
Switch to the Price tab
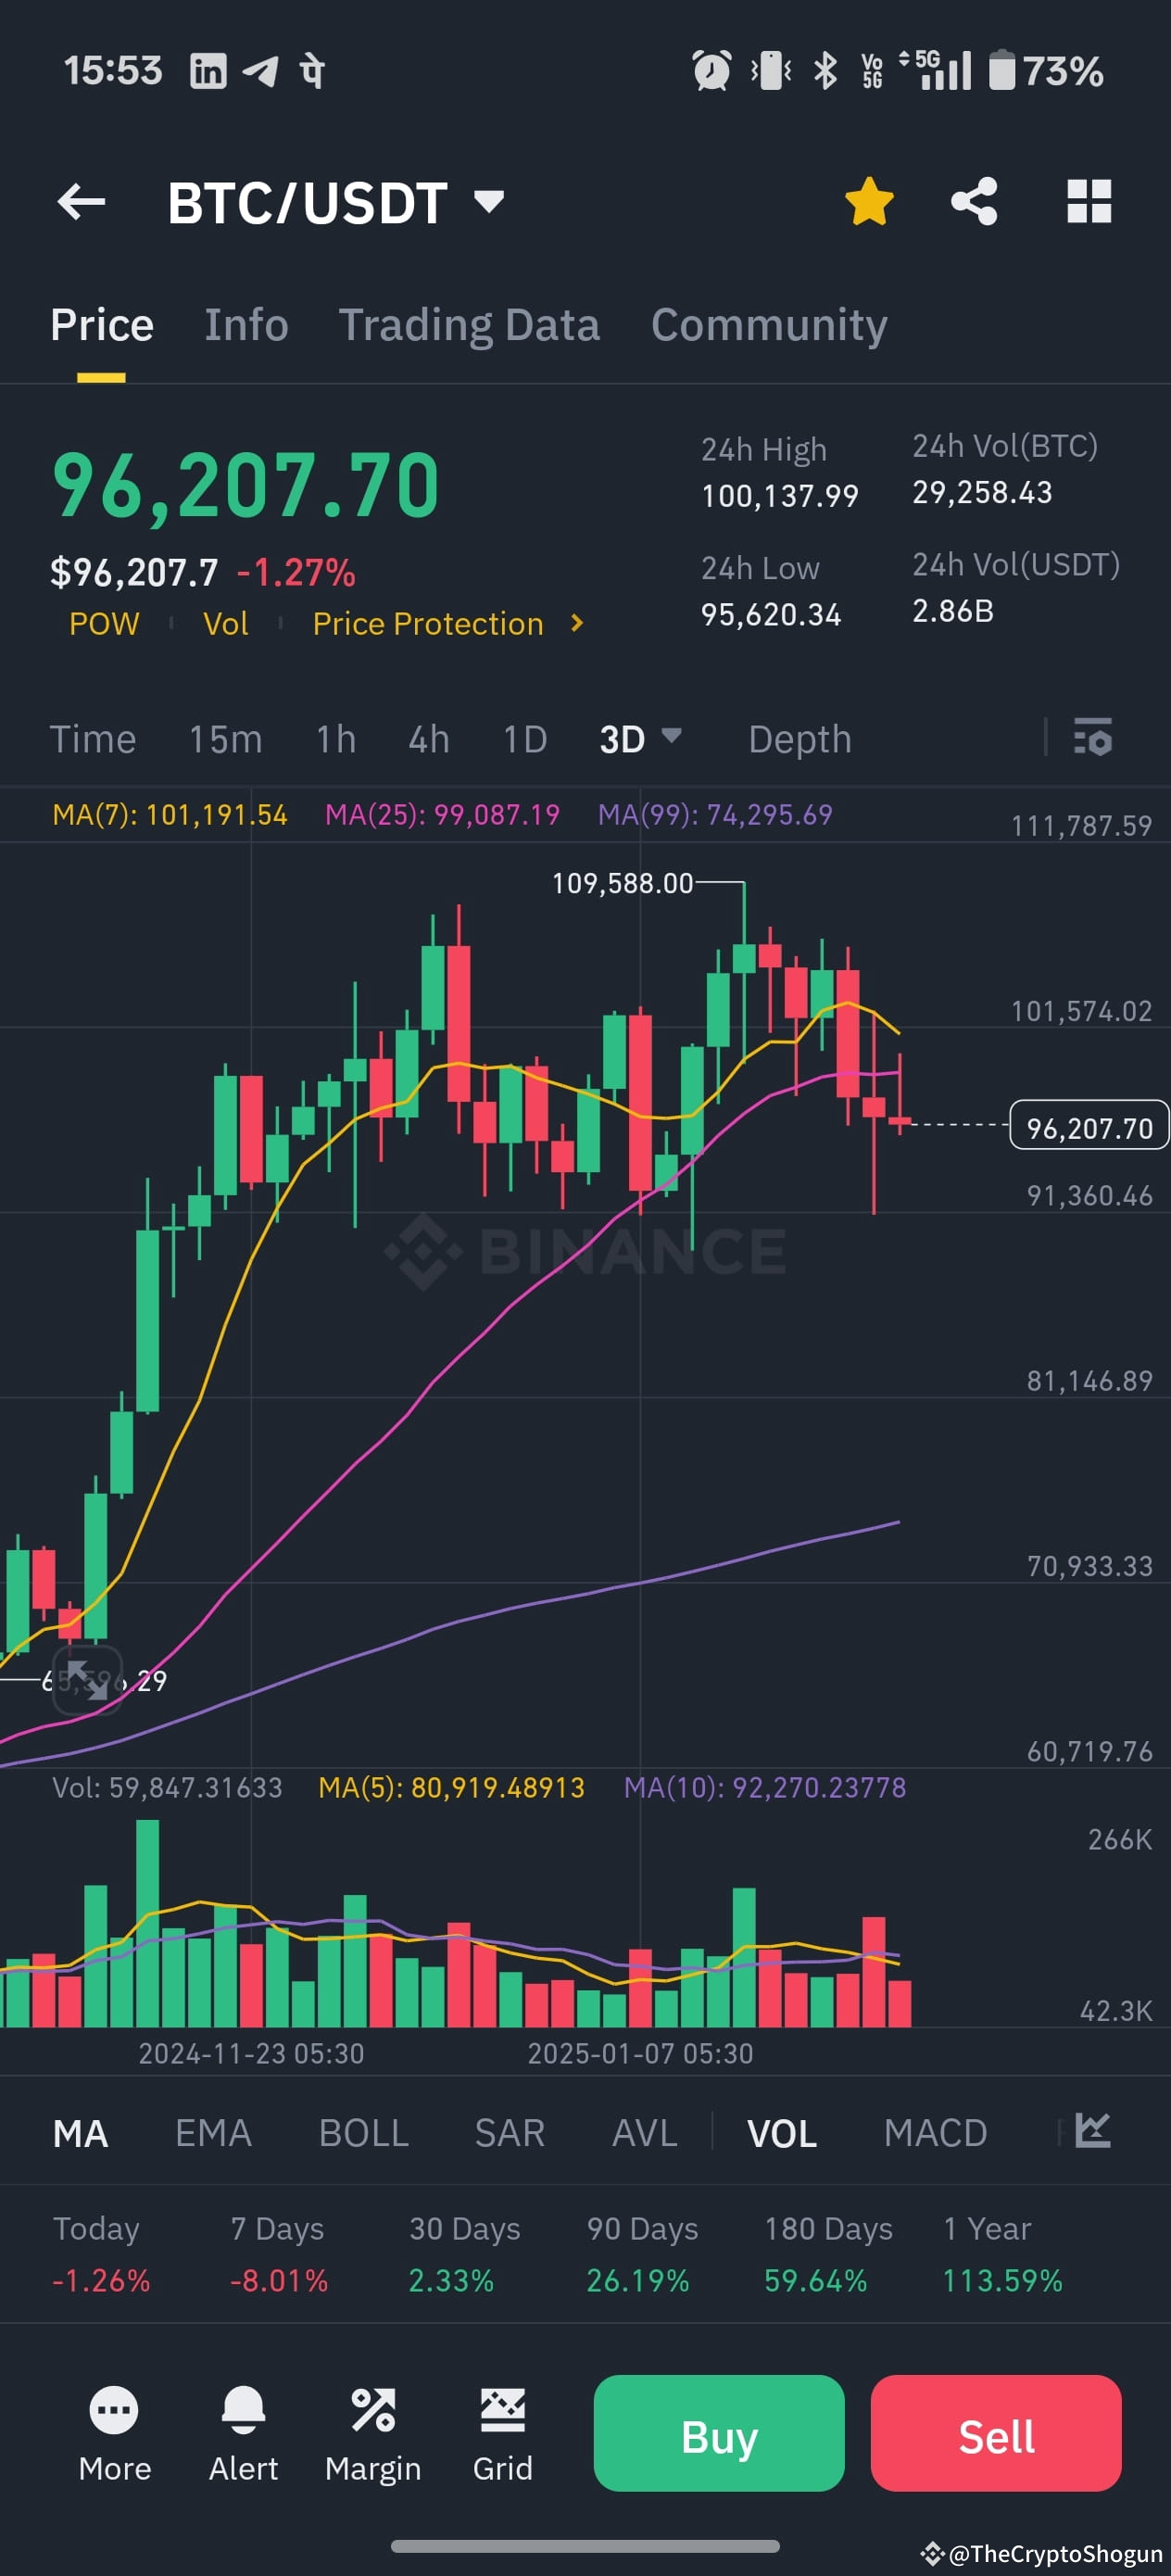[102, 325]
